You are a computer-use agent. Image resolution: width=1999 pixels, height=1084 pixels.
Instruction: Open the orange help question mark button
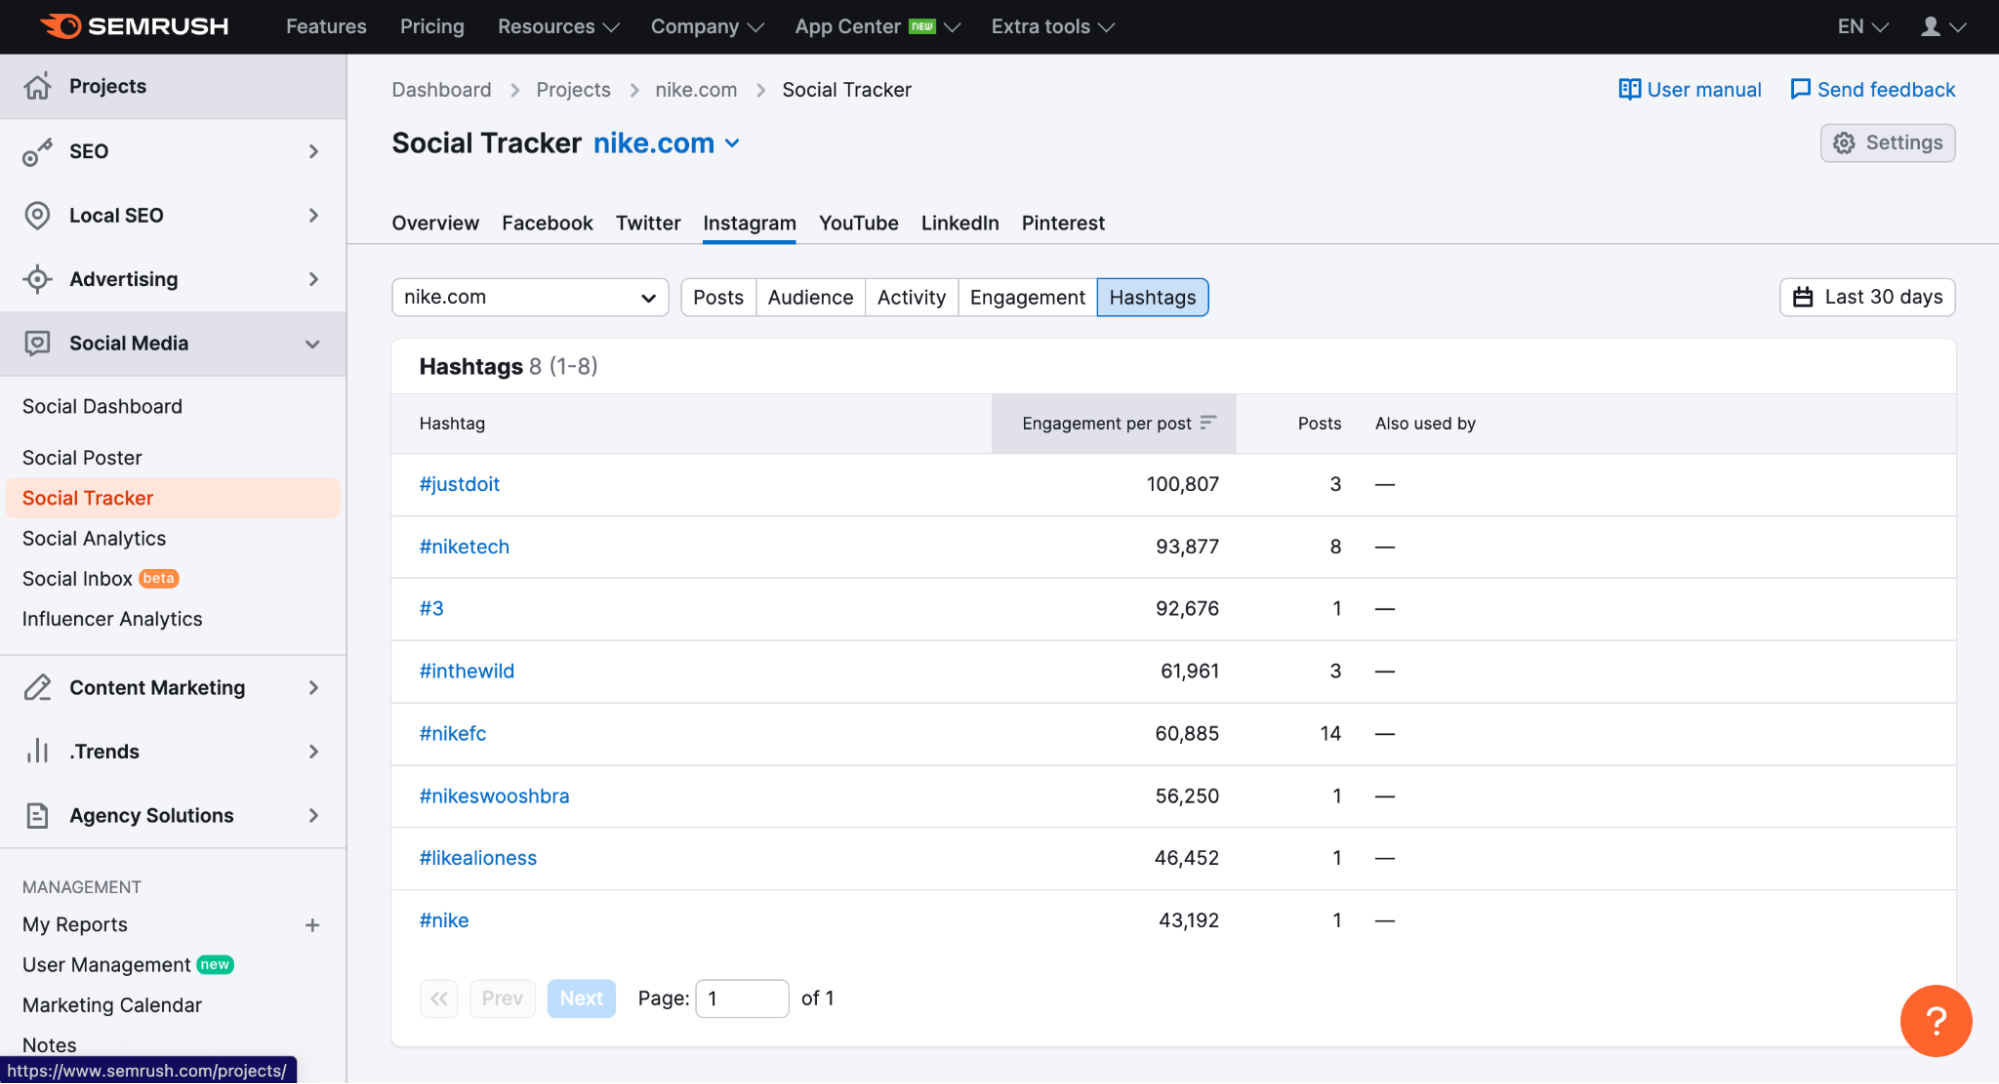pyautogui.click(x=1935, y=1020)
